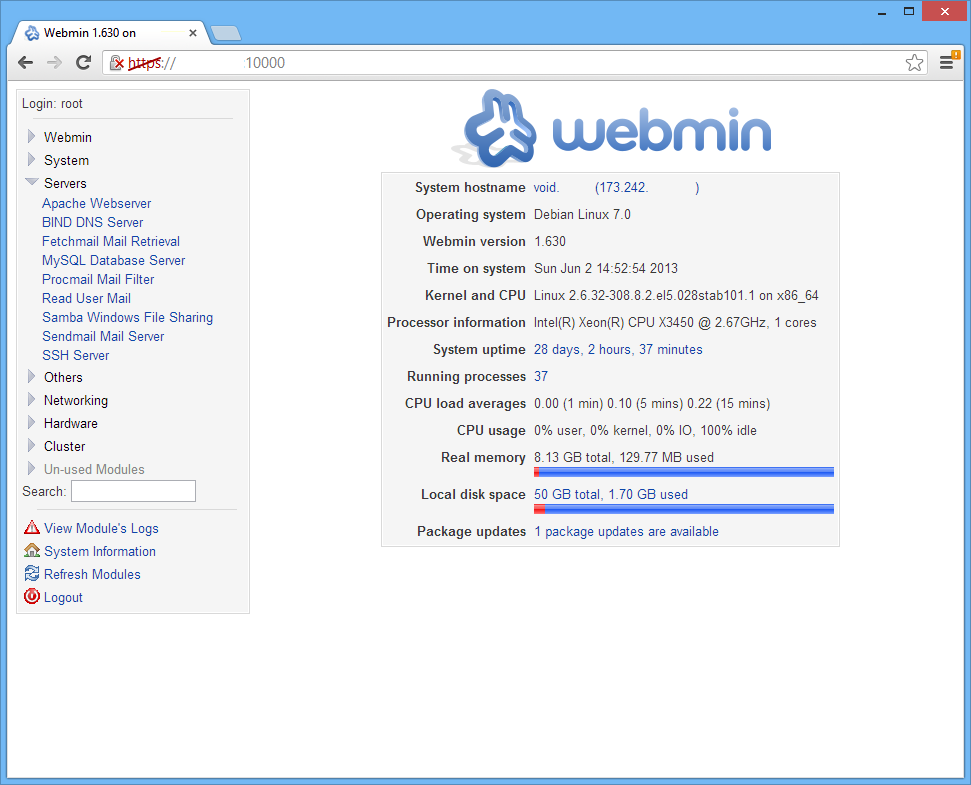Click '1 package updates are available' link
This screenshot has height=785, width=971.
tap(626, 531)
